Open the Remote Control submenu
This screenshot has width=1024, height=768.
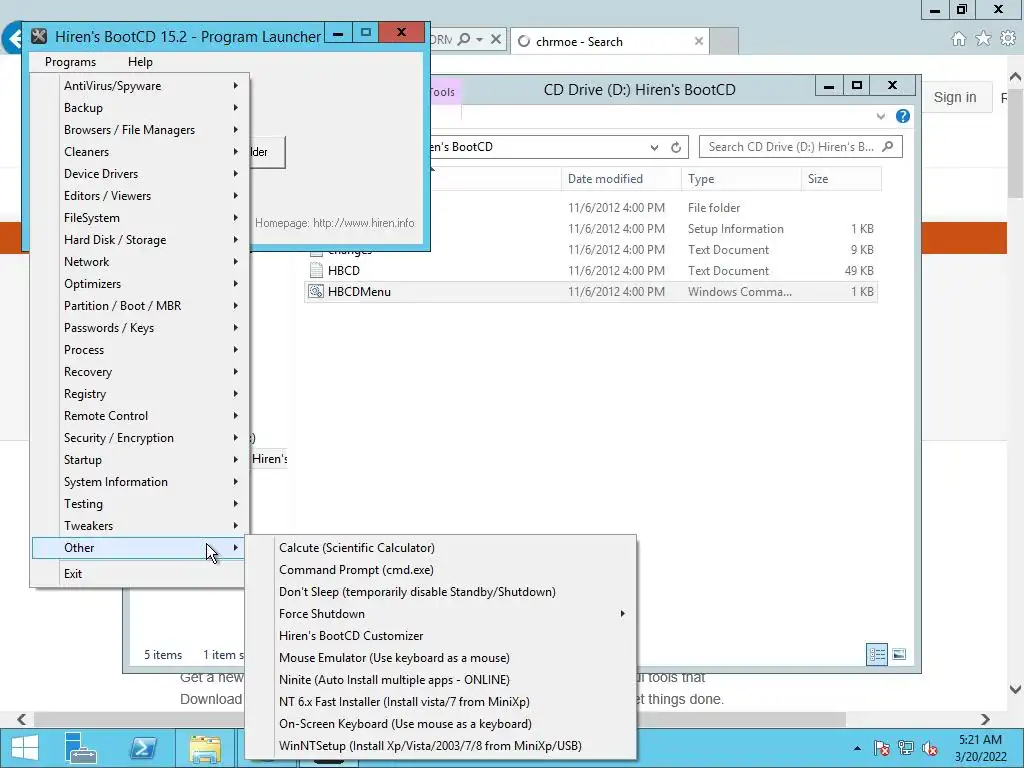pos(139,415)
